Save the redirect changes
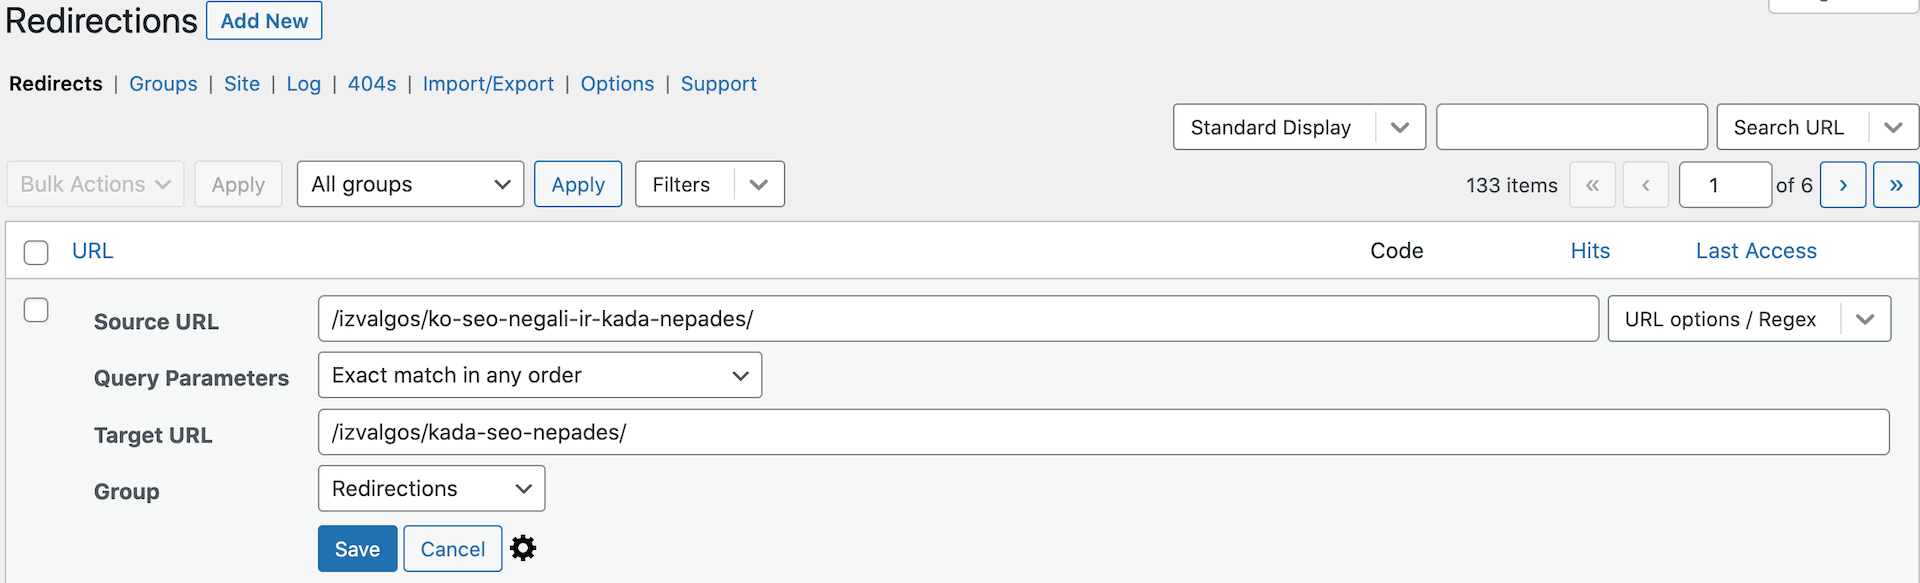 point(357,548)
